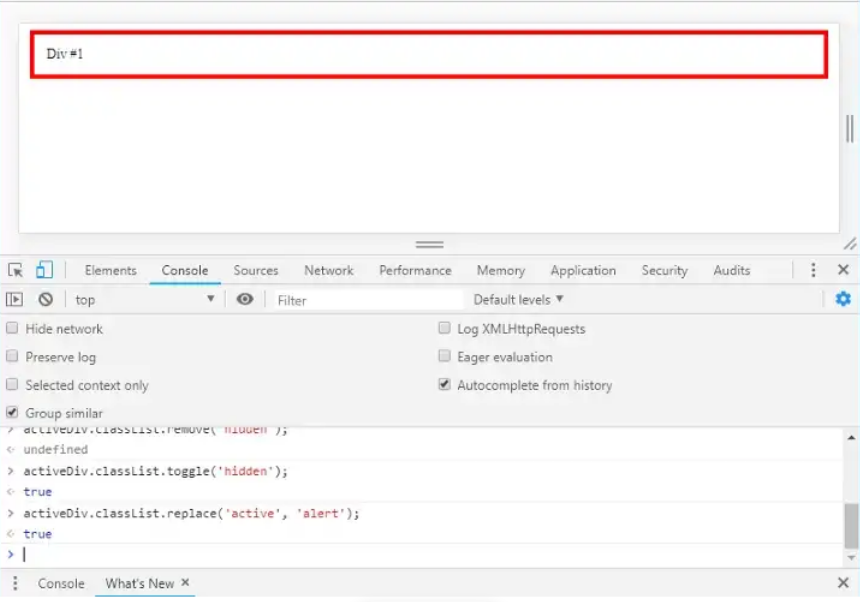
Task: Tick the Eager evaluation checkbox
Action: (445, 357)
